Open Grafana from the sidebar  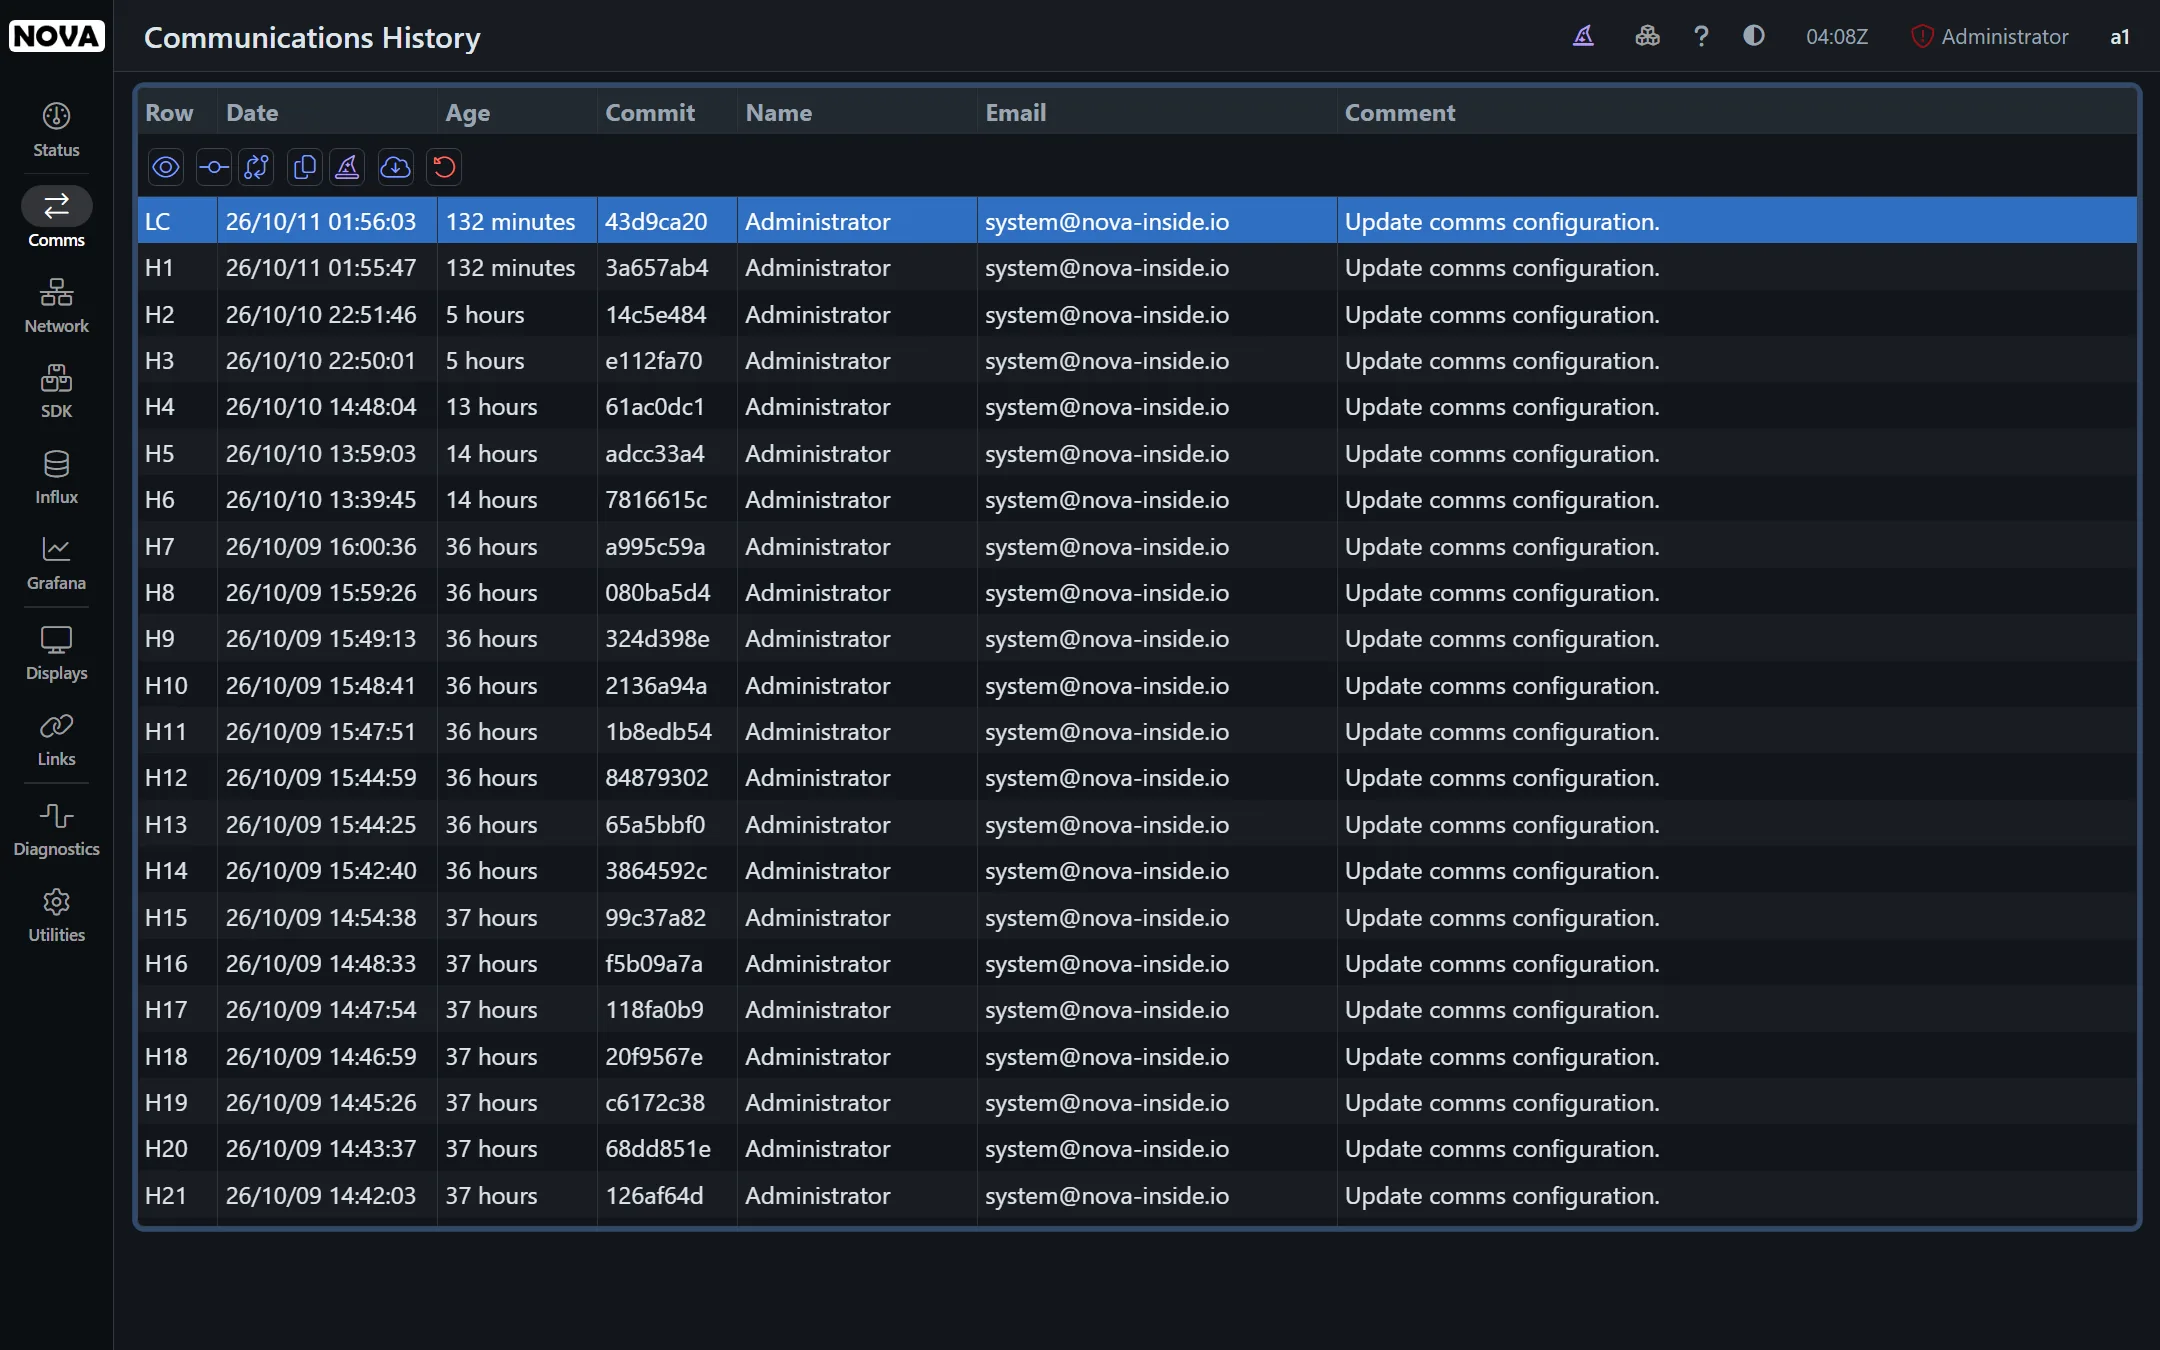56,563
